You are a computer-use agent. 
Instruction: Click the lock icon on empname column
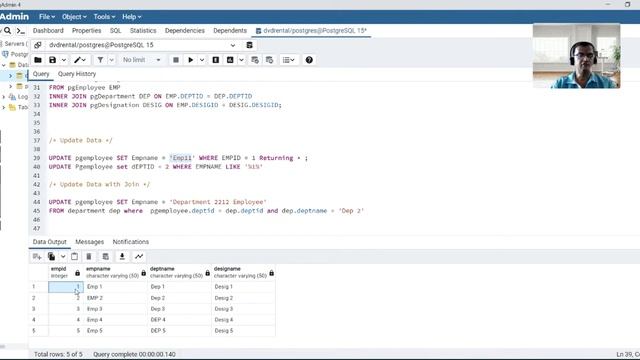(x=143, y=273)
